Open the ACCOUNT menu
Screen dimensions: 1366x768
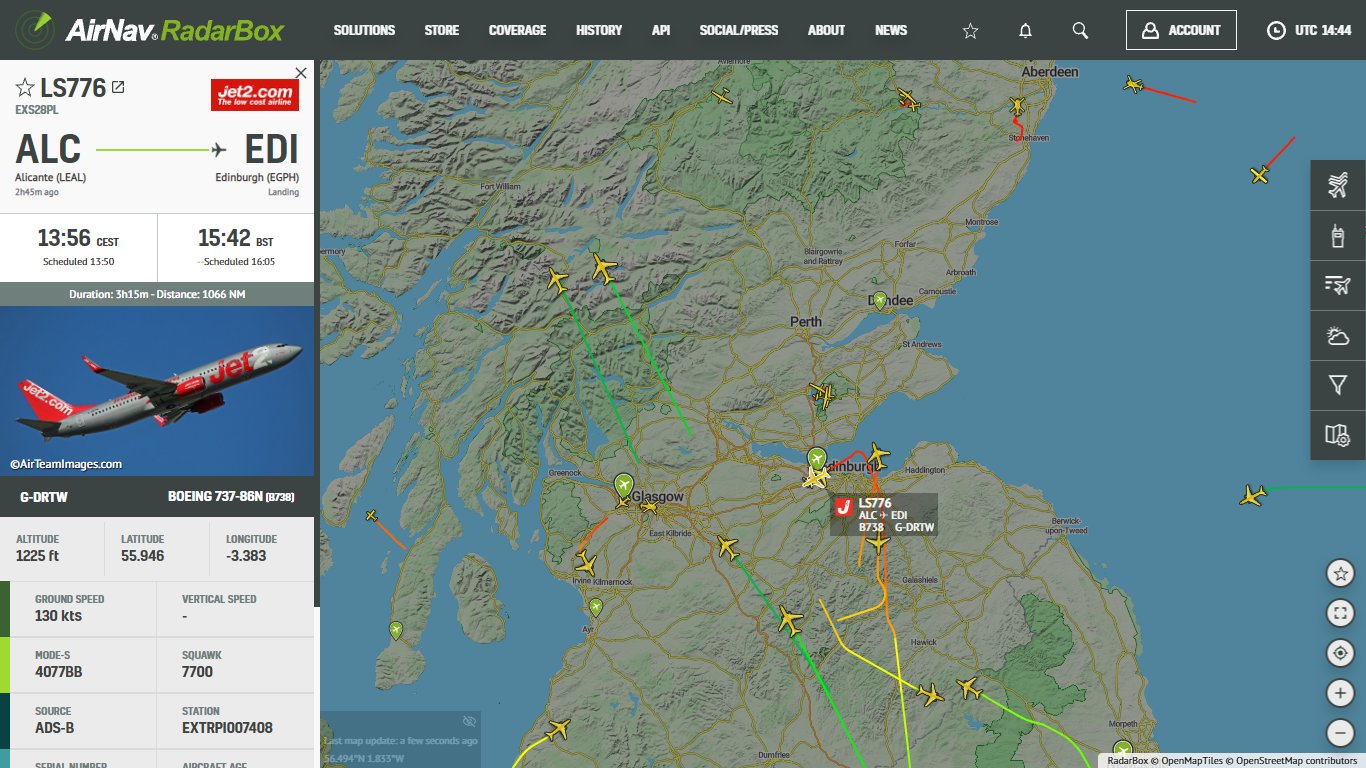tap(1181, 30)
